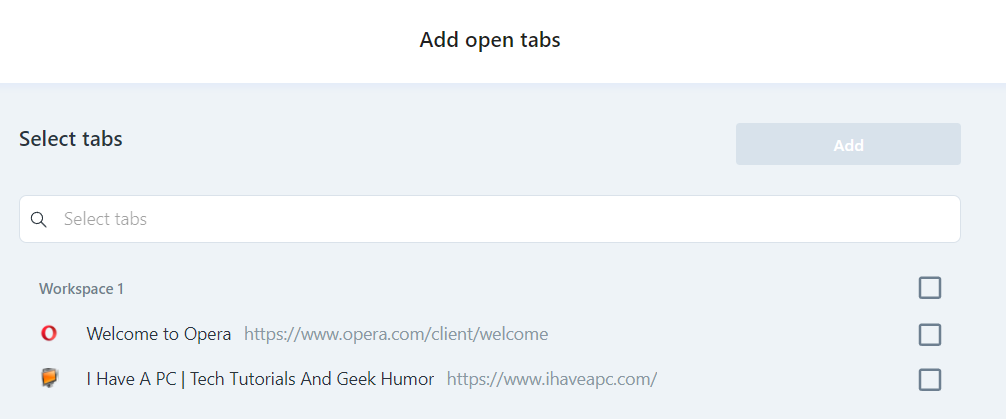Viewport: 1006px width, 419px height.
Task: Select the I Have A PC tab title
Action: 260,379
